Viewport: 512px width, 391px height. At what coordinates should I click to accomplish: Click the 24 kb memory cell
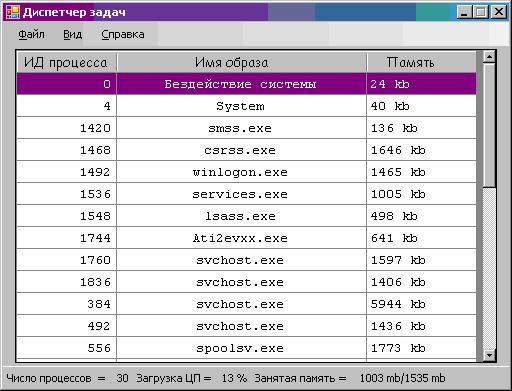pyautogui.click(x=421, y=84)
